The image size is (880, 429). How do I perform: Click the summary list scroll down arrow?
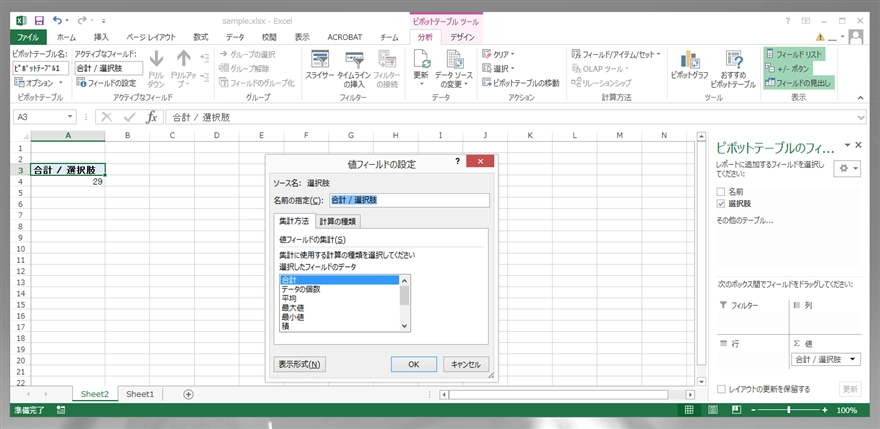(405, 326)
